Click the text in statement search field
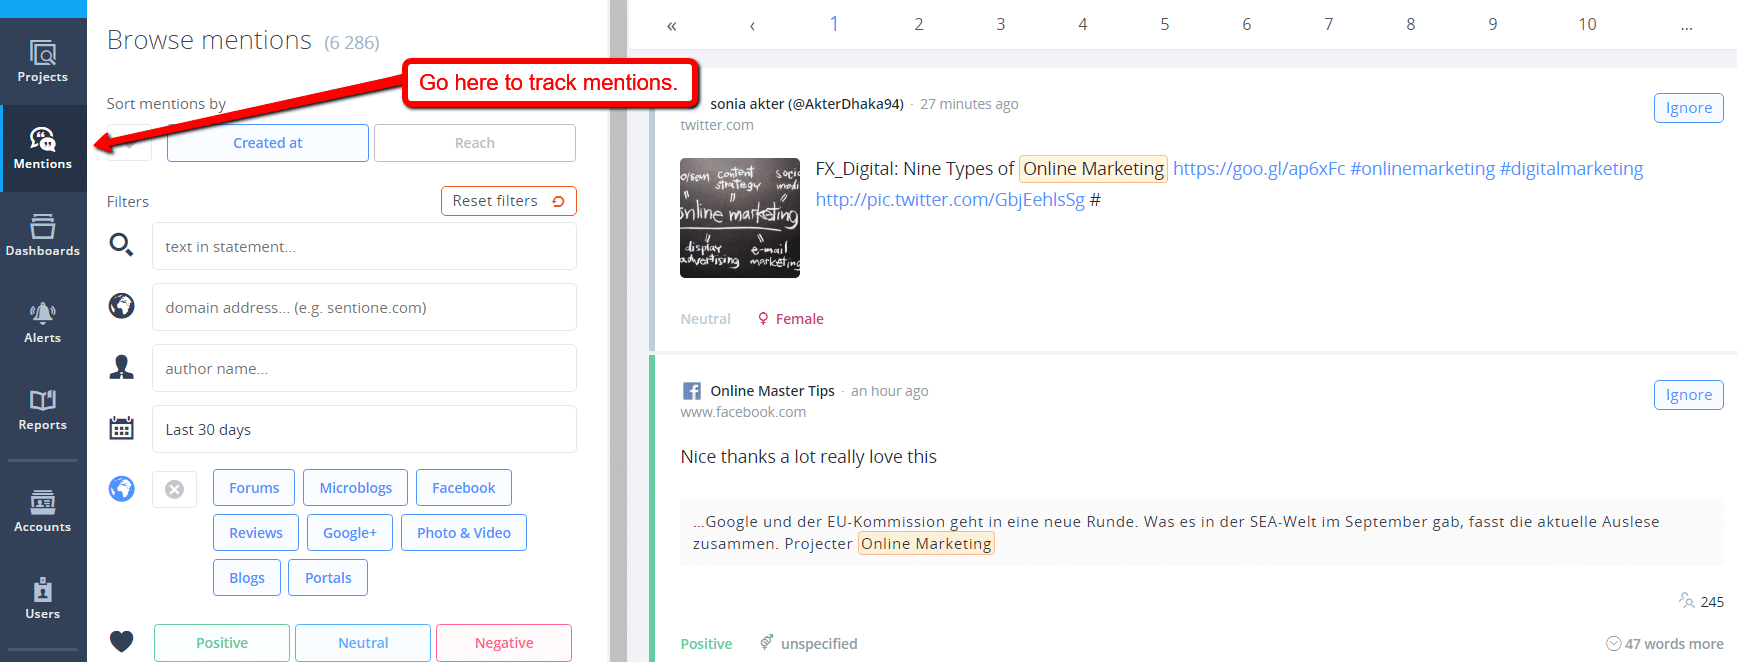Screen dimensions: 1737x662 [364, 247]
